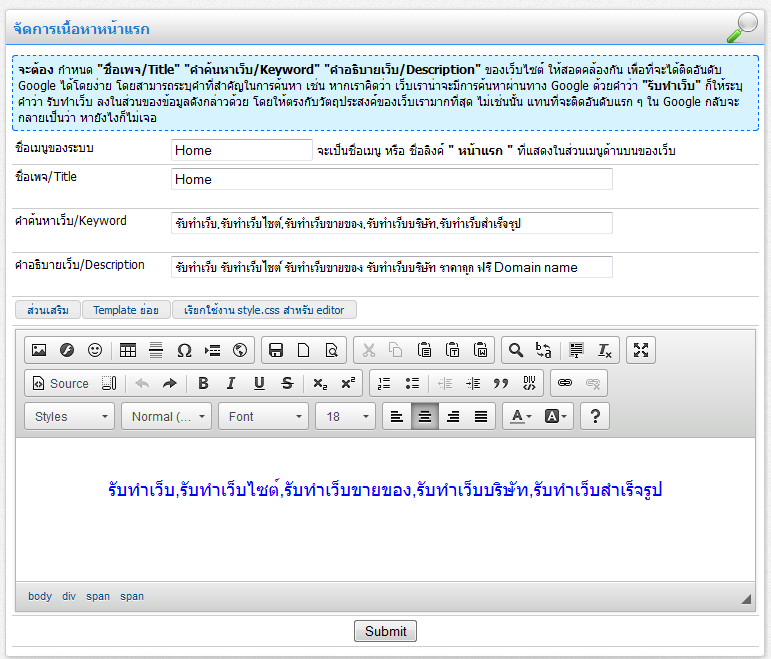771x659 pixels.
Task: Increase the paragraph indent
Action: pyautogui.click(x=473, y=383)
